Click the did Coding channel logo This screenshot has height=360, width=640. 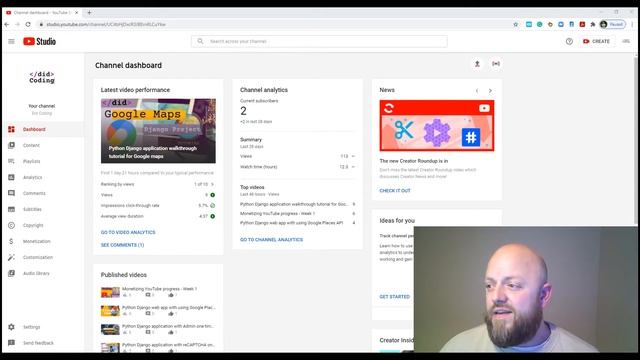point(42,77)
